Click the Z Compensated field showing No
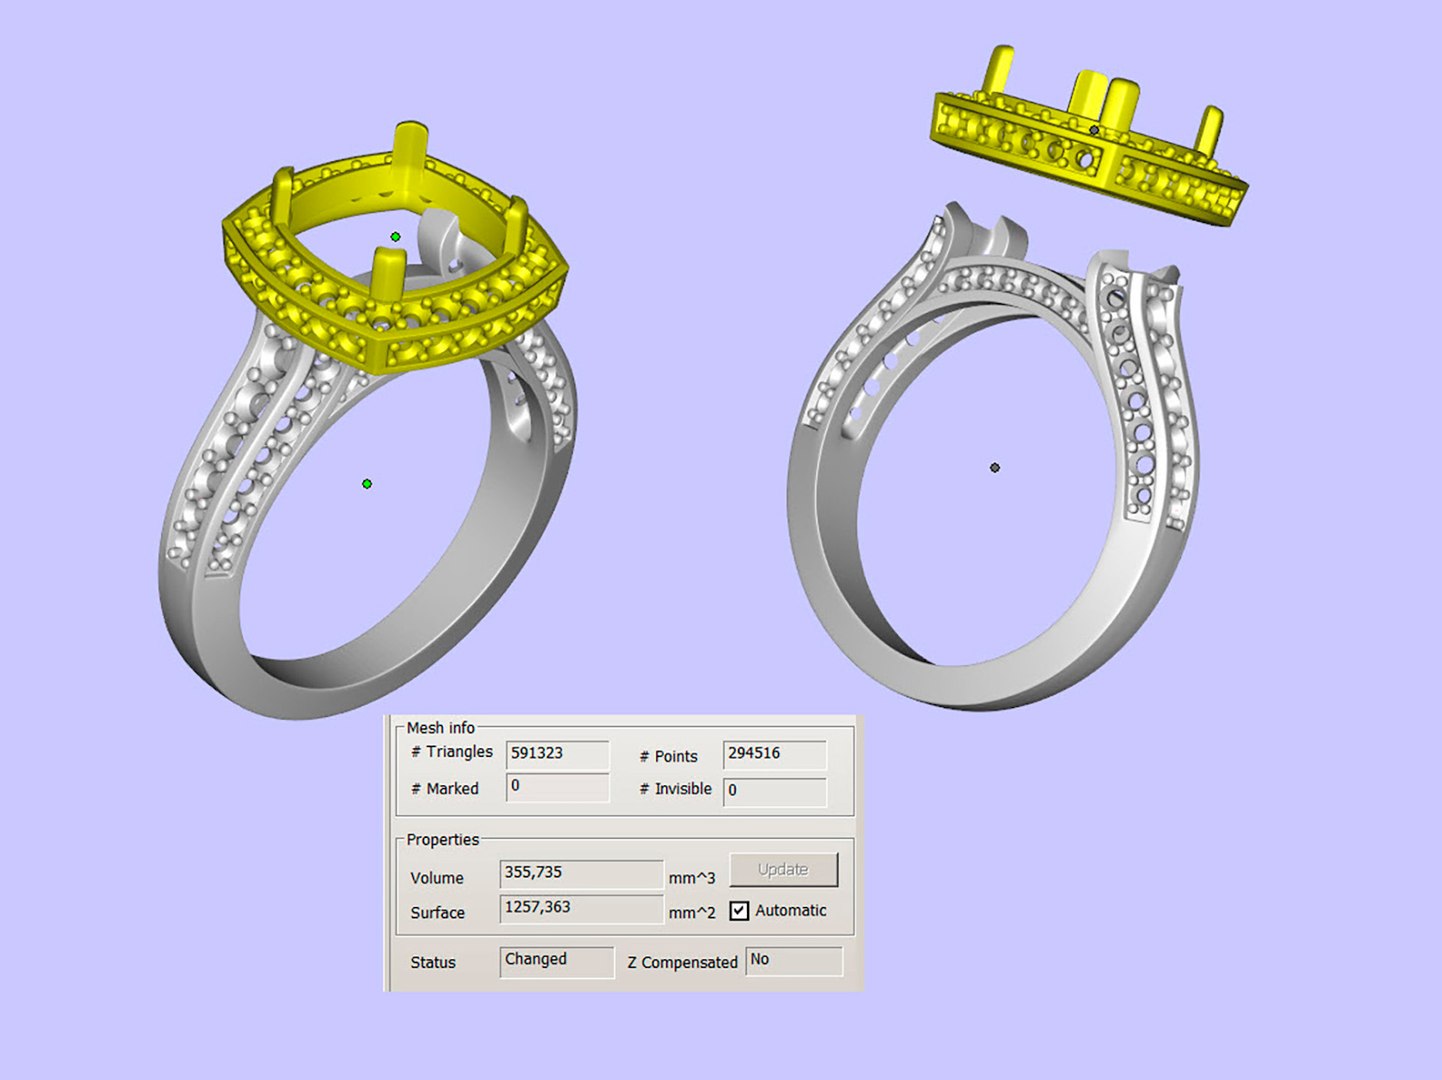1442x1080 pixels. (x=794, y=961)
